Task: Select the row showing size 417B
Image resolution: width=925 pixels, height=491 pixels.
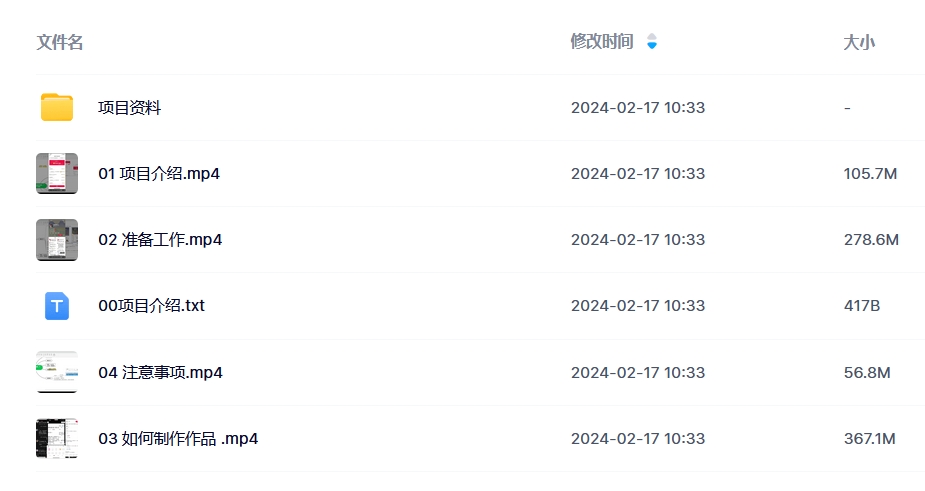Action: tap(480, 306)
